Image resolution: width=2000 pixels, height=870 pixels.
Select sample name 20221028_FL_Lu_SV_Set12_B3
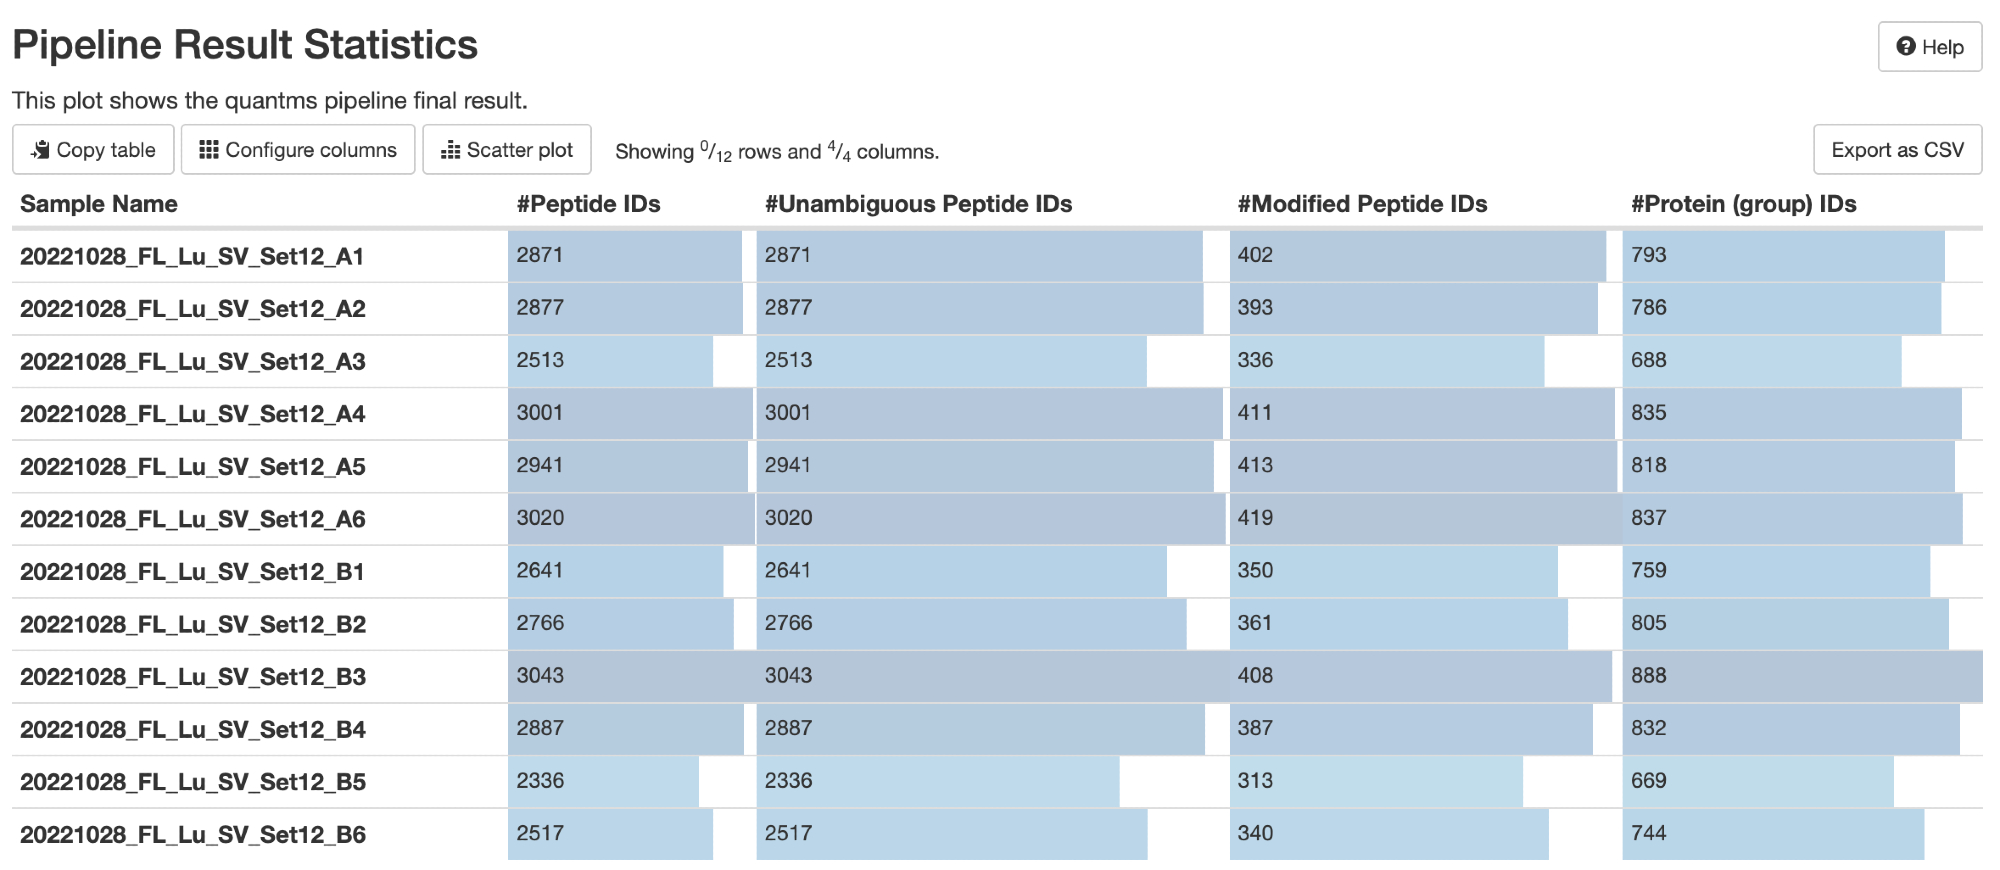point(193,677)
